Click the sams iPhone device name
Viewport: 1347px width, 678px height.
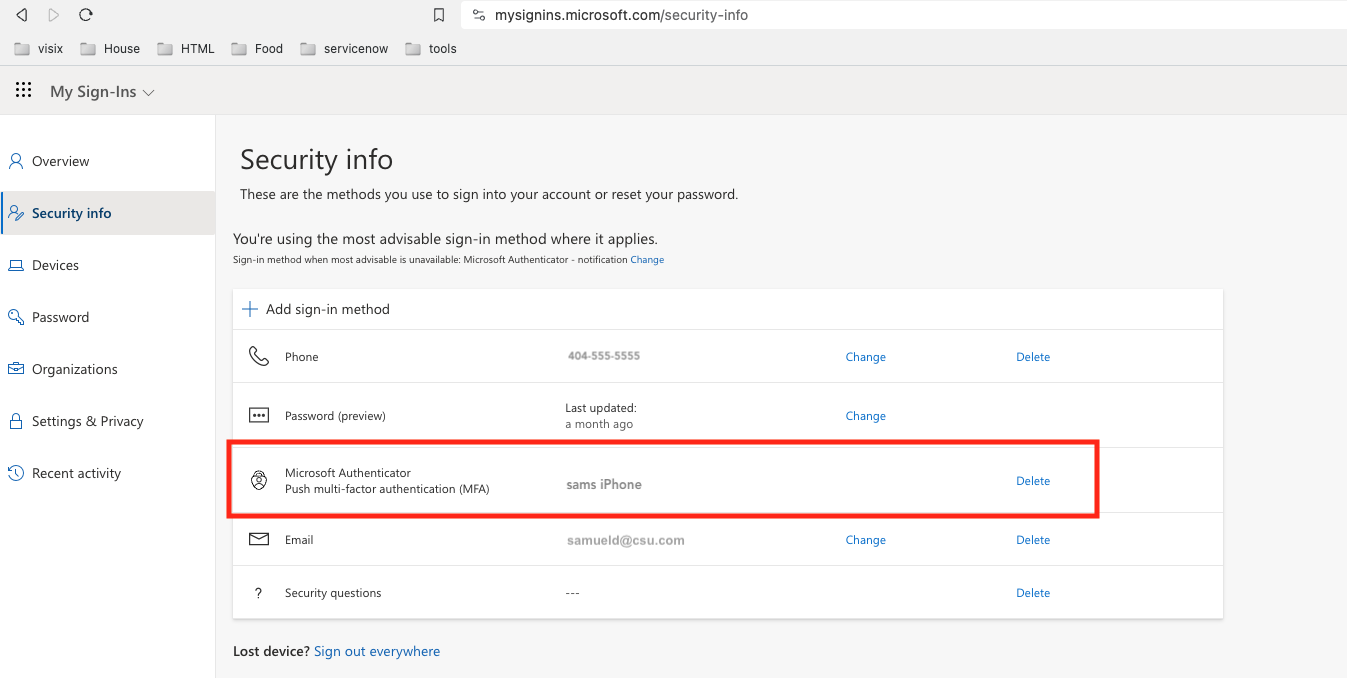[604, 484]
